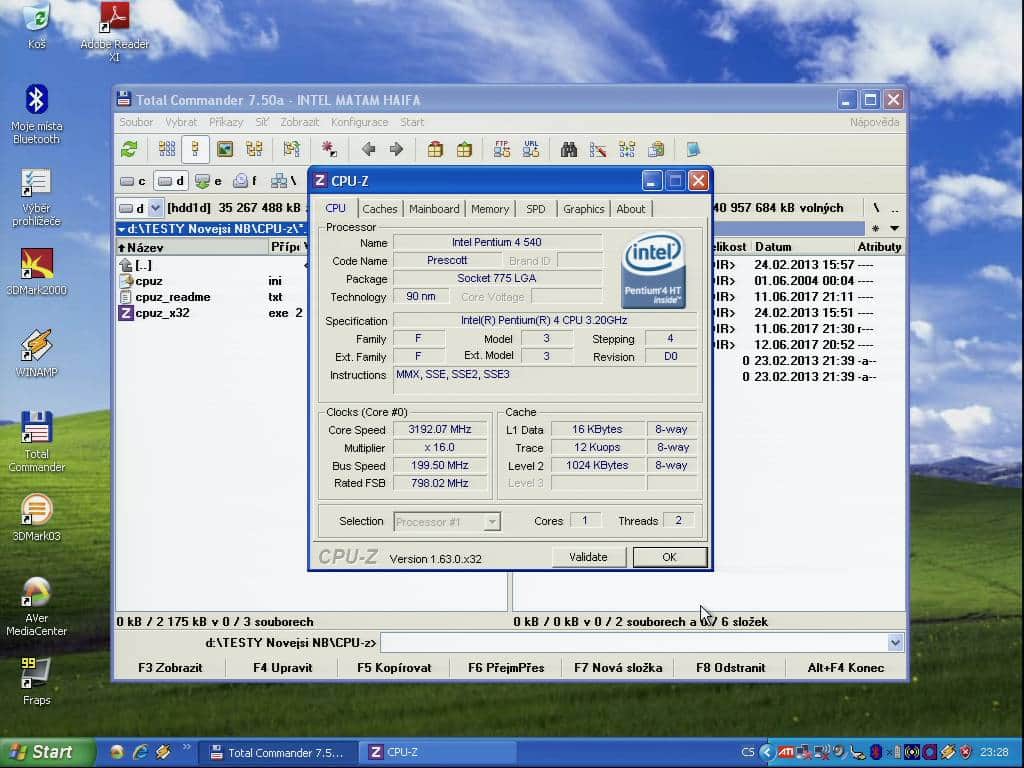Select the cpuz ini file
The image size is (1024, 768).
tap(212, 281)
